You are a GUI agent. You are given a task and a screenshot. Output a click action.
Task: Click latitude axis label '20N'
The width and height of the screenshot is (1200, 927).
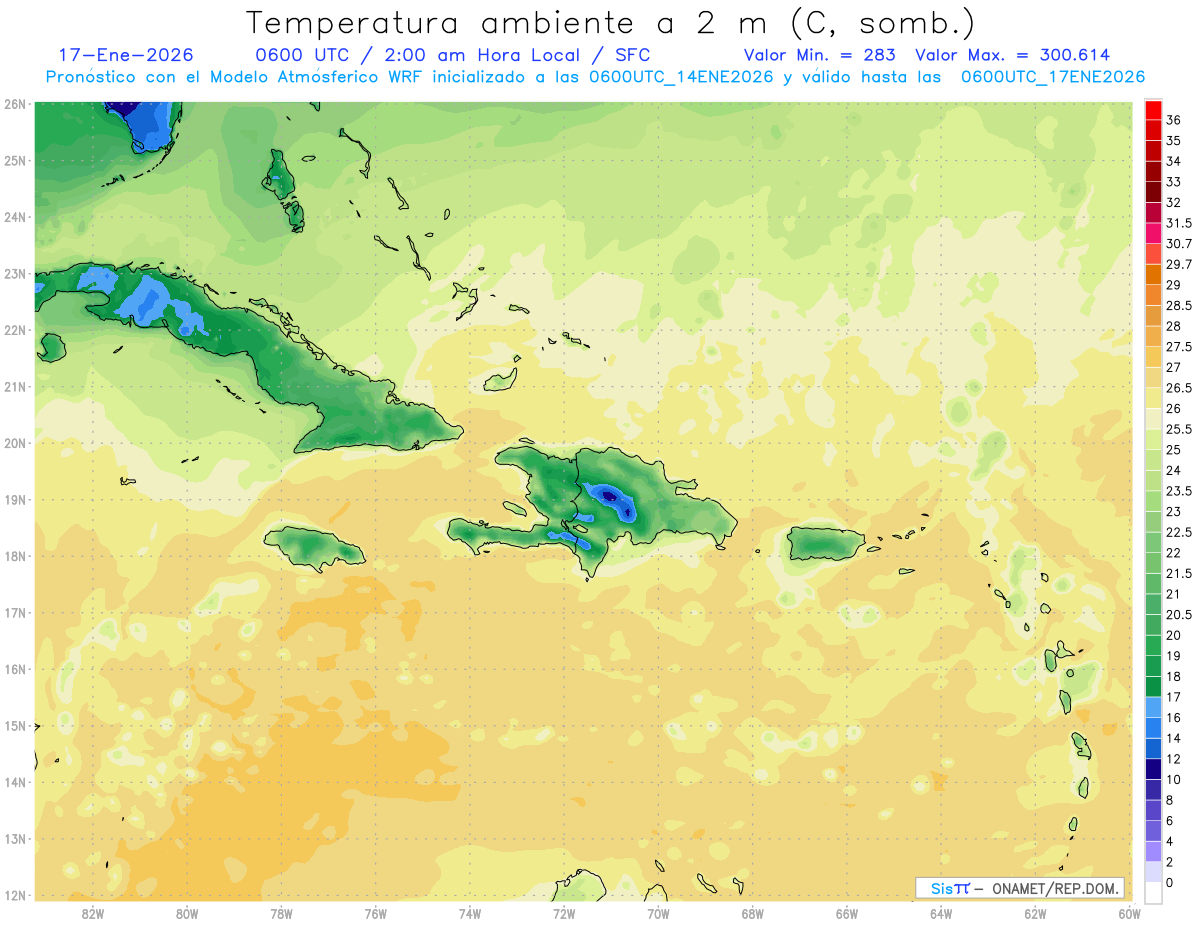point(15,443)
